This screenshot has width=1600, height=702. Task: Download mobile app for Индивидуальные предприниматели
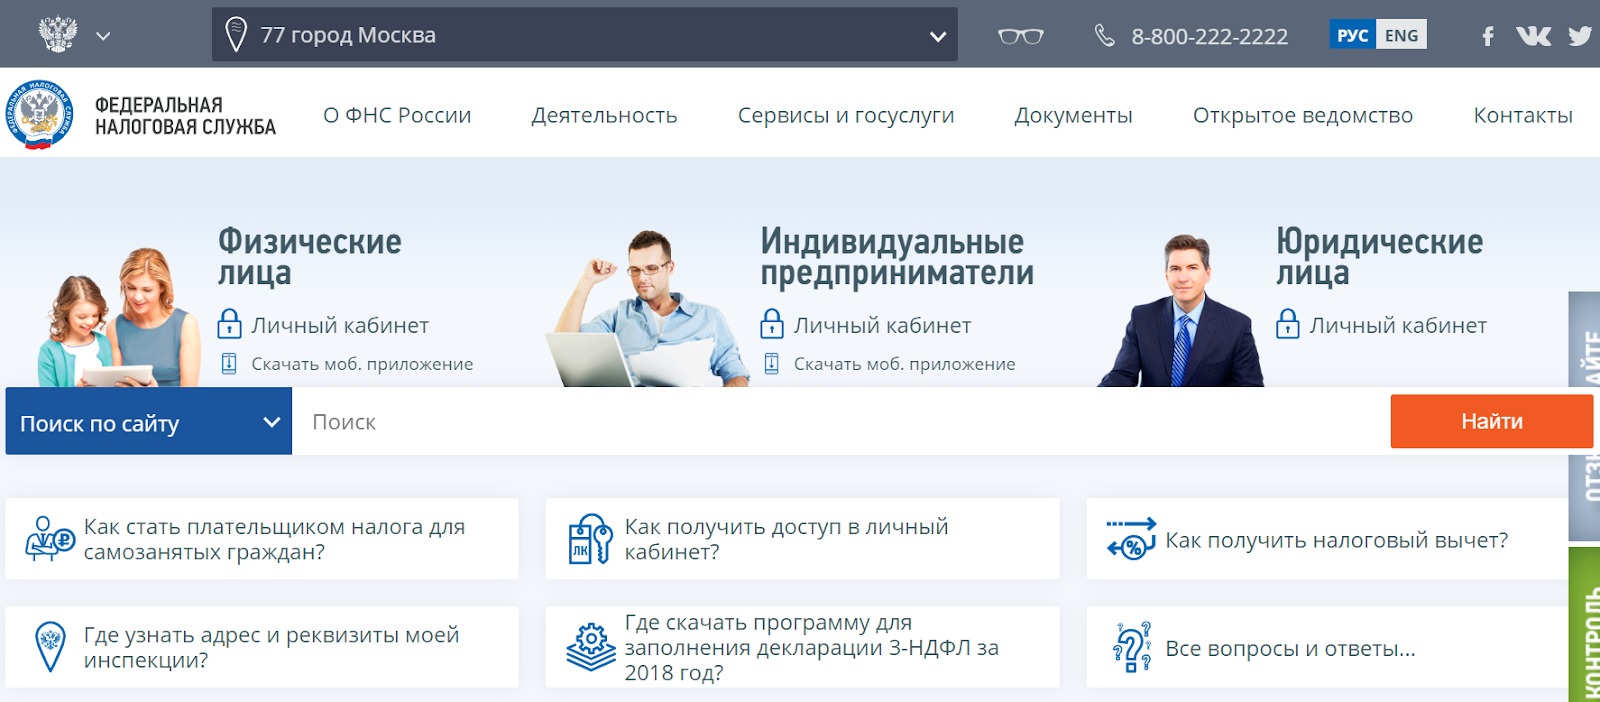click(904, 364)
